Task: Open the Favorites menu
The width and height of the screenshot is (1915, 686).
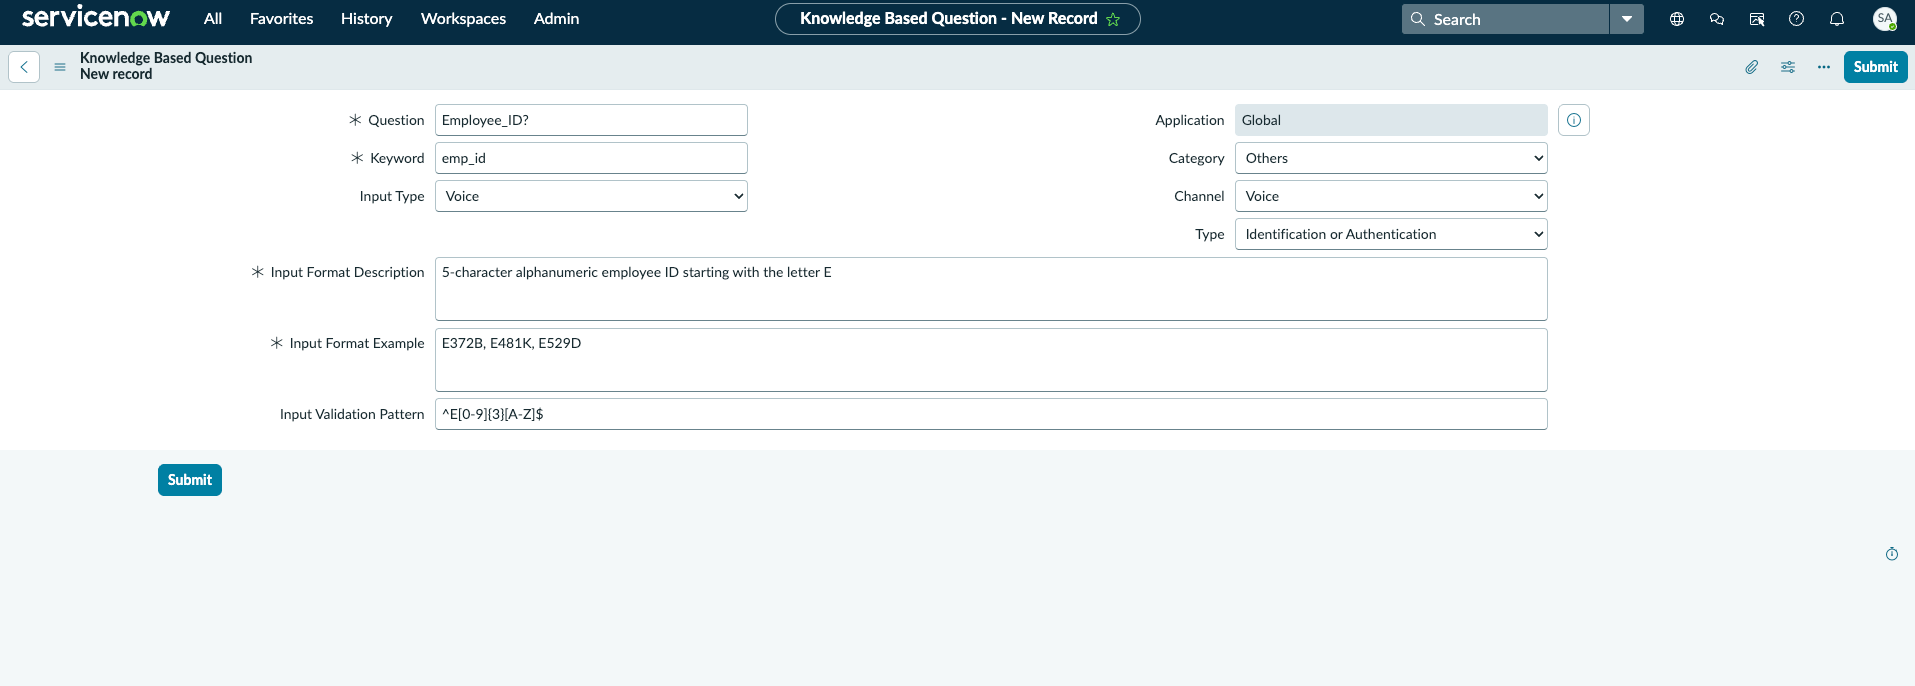Action: [282, 19]
